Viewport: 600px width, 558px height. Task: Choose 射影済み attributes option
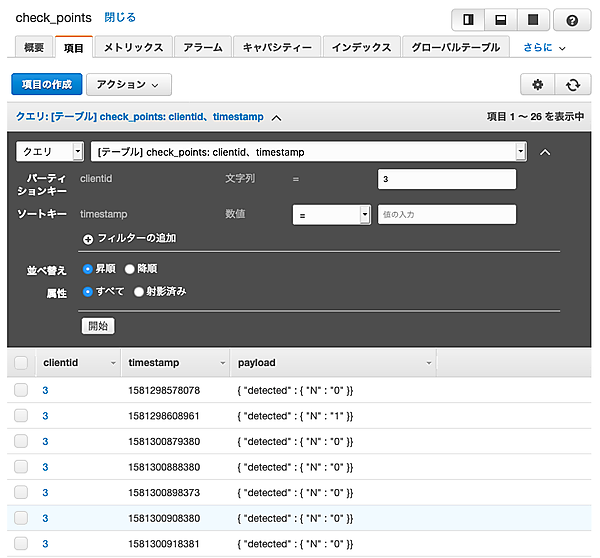[x=139, y=292]
